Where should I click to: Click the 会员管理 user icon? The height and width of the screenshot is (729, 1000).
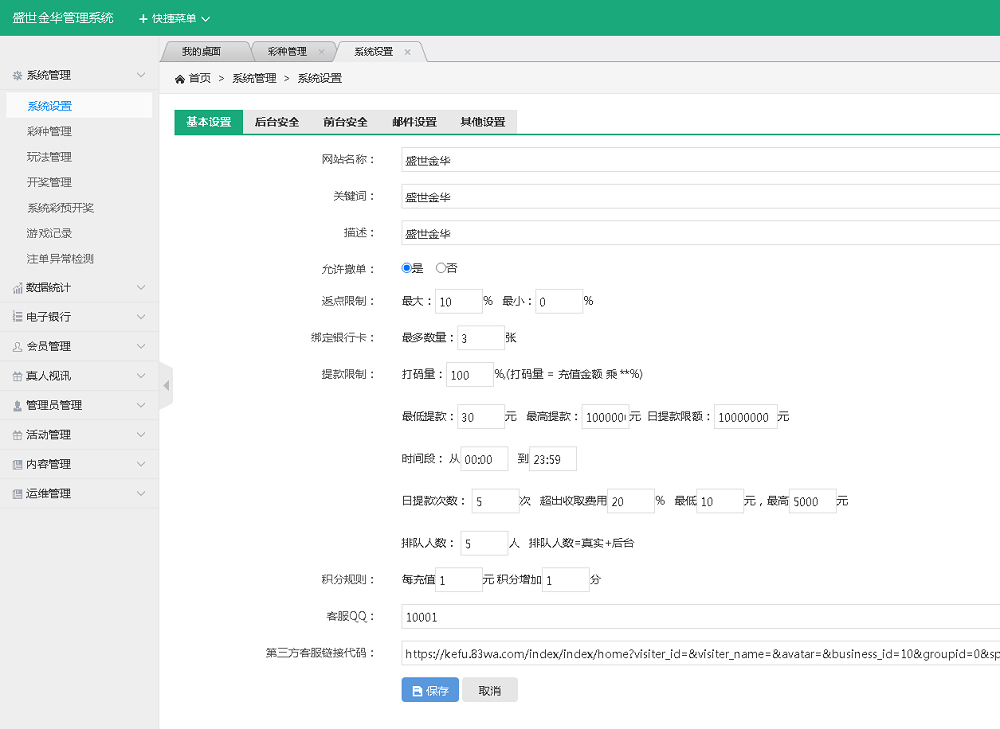coord(17,347)
